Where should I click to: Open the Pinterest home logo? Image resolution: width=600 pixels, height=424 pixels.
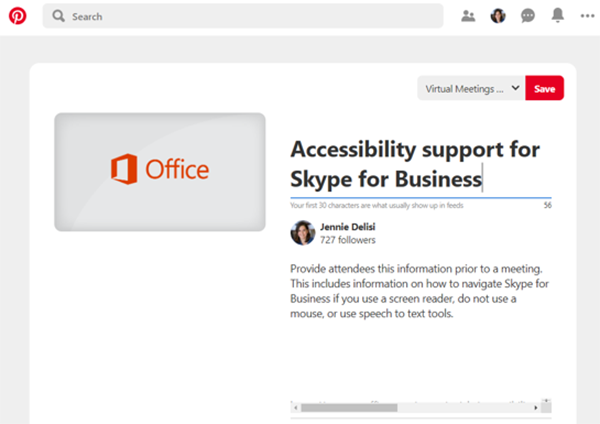[18, 16]
